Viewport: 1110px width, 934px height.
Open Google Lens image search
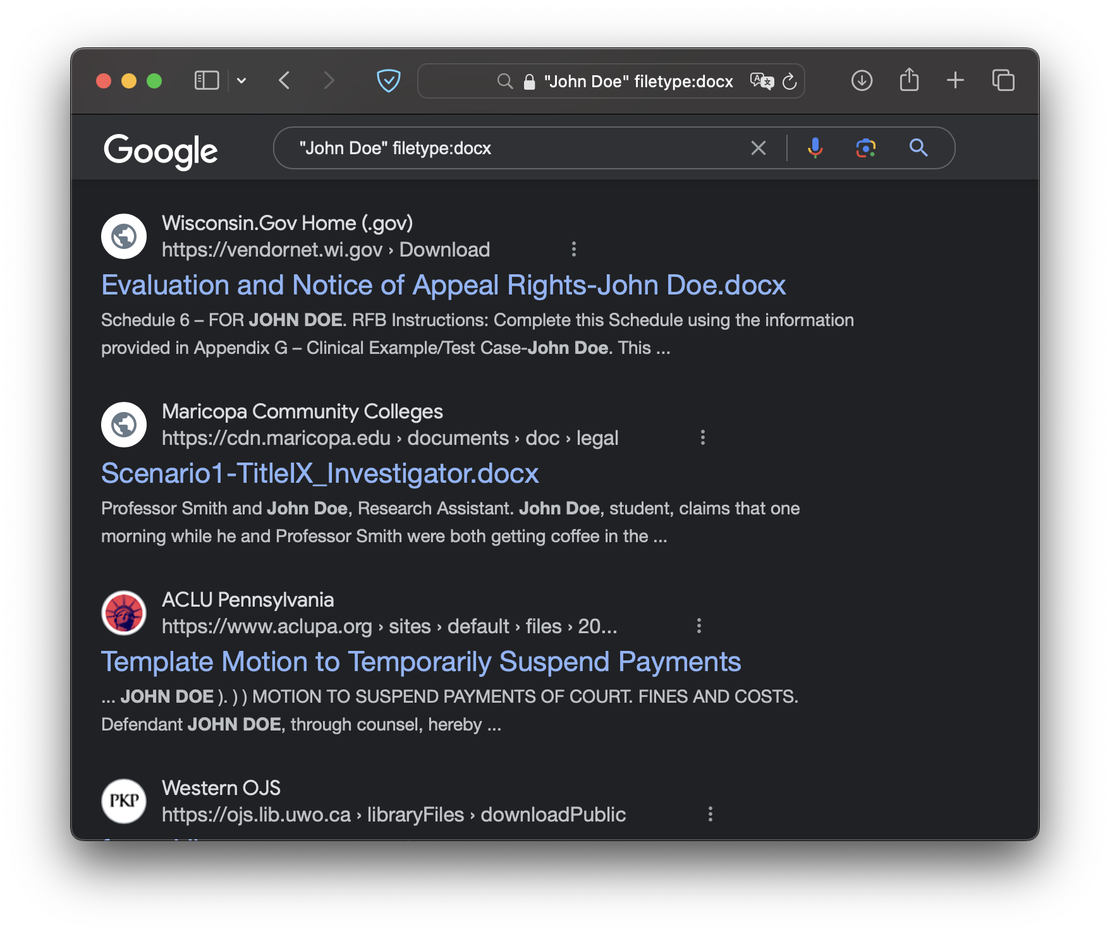[866, 148]
